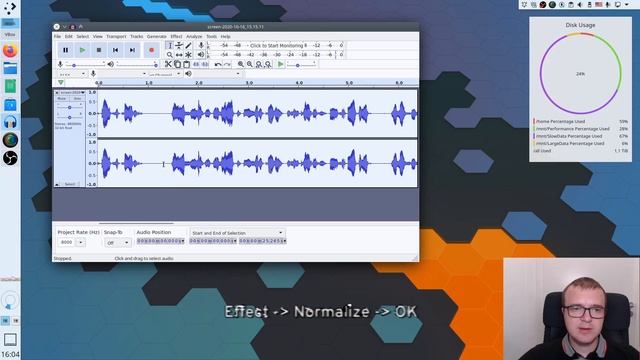Trim audio outside selection
This screenshot has height=360, width=640.
point(196,64)
